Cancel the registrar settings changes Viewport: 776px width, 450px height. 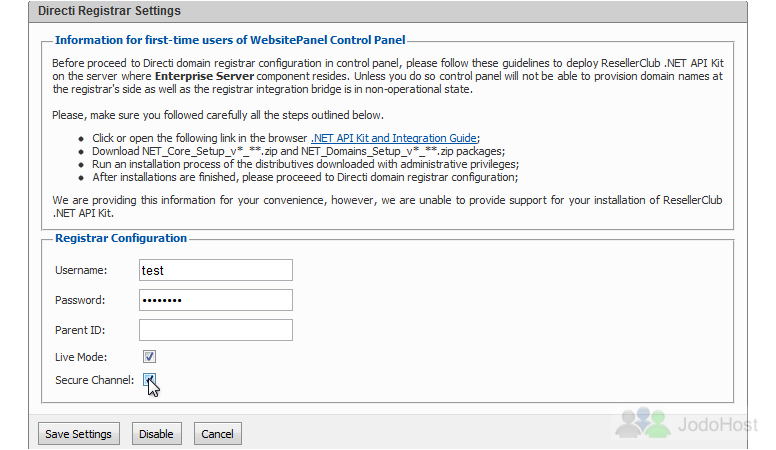click(217, 434)
